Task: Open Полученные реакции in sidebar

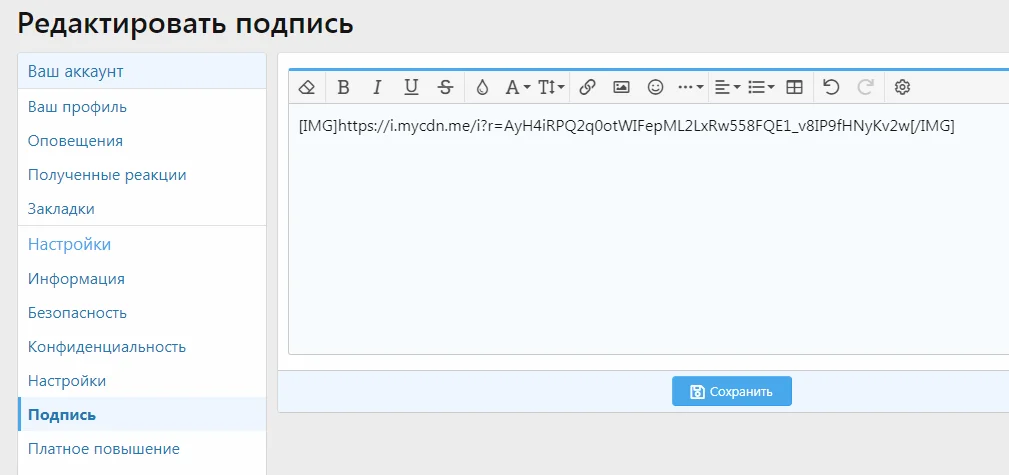Action: tap(142, 175)
